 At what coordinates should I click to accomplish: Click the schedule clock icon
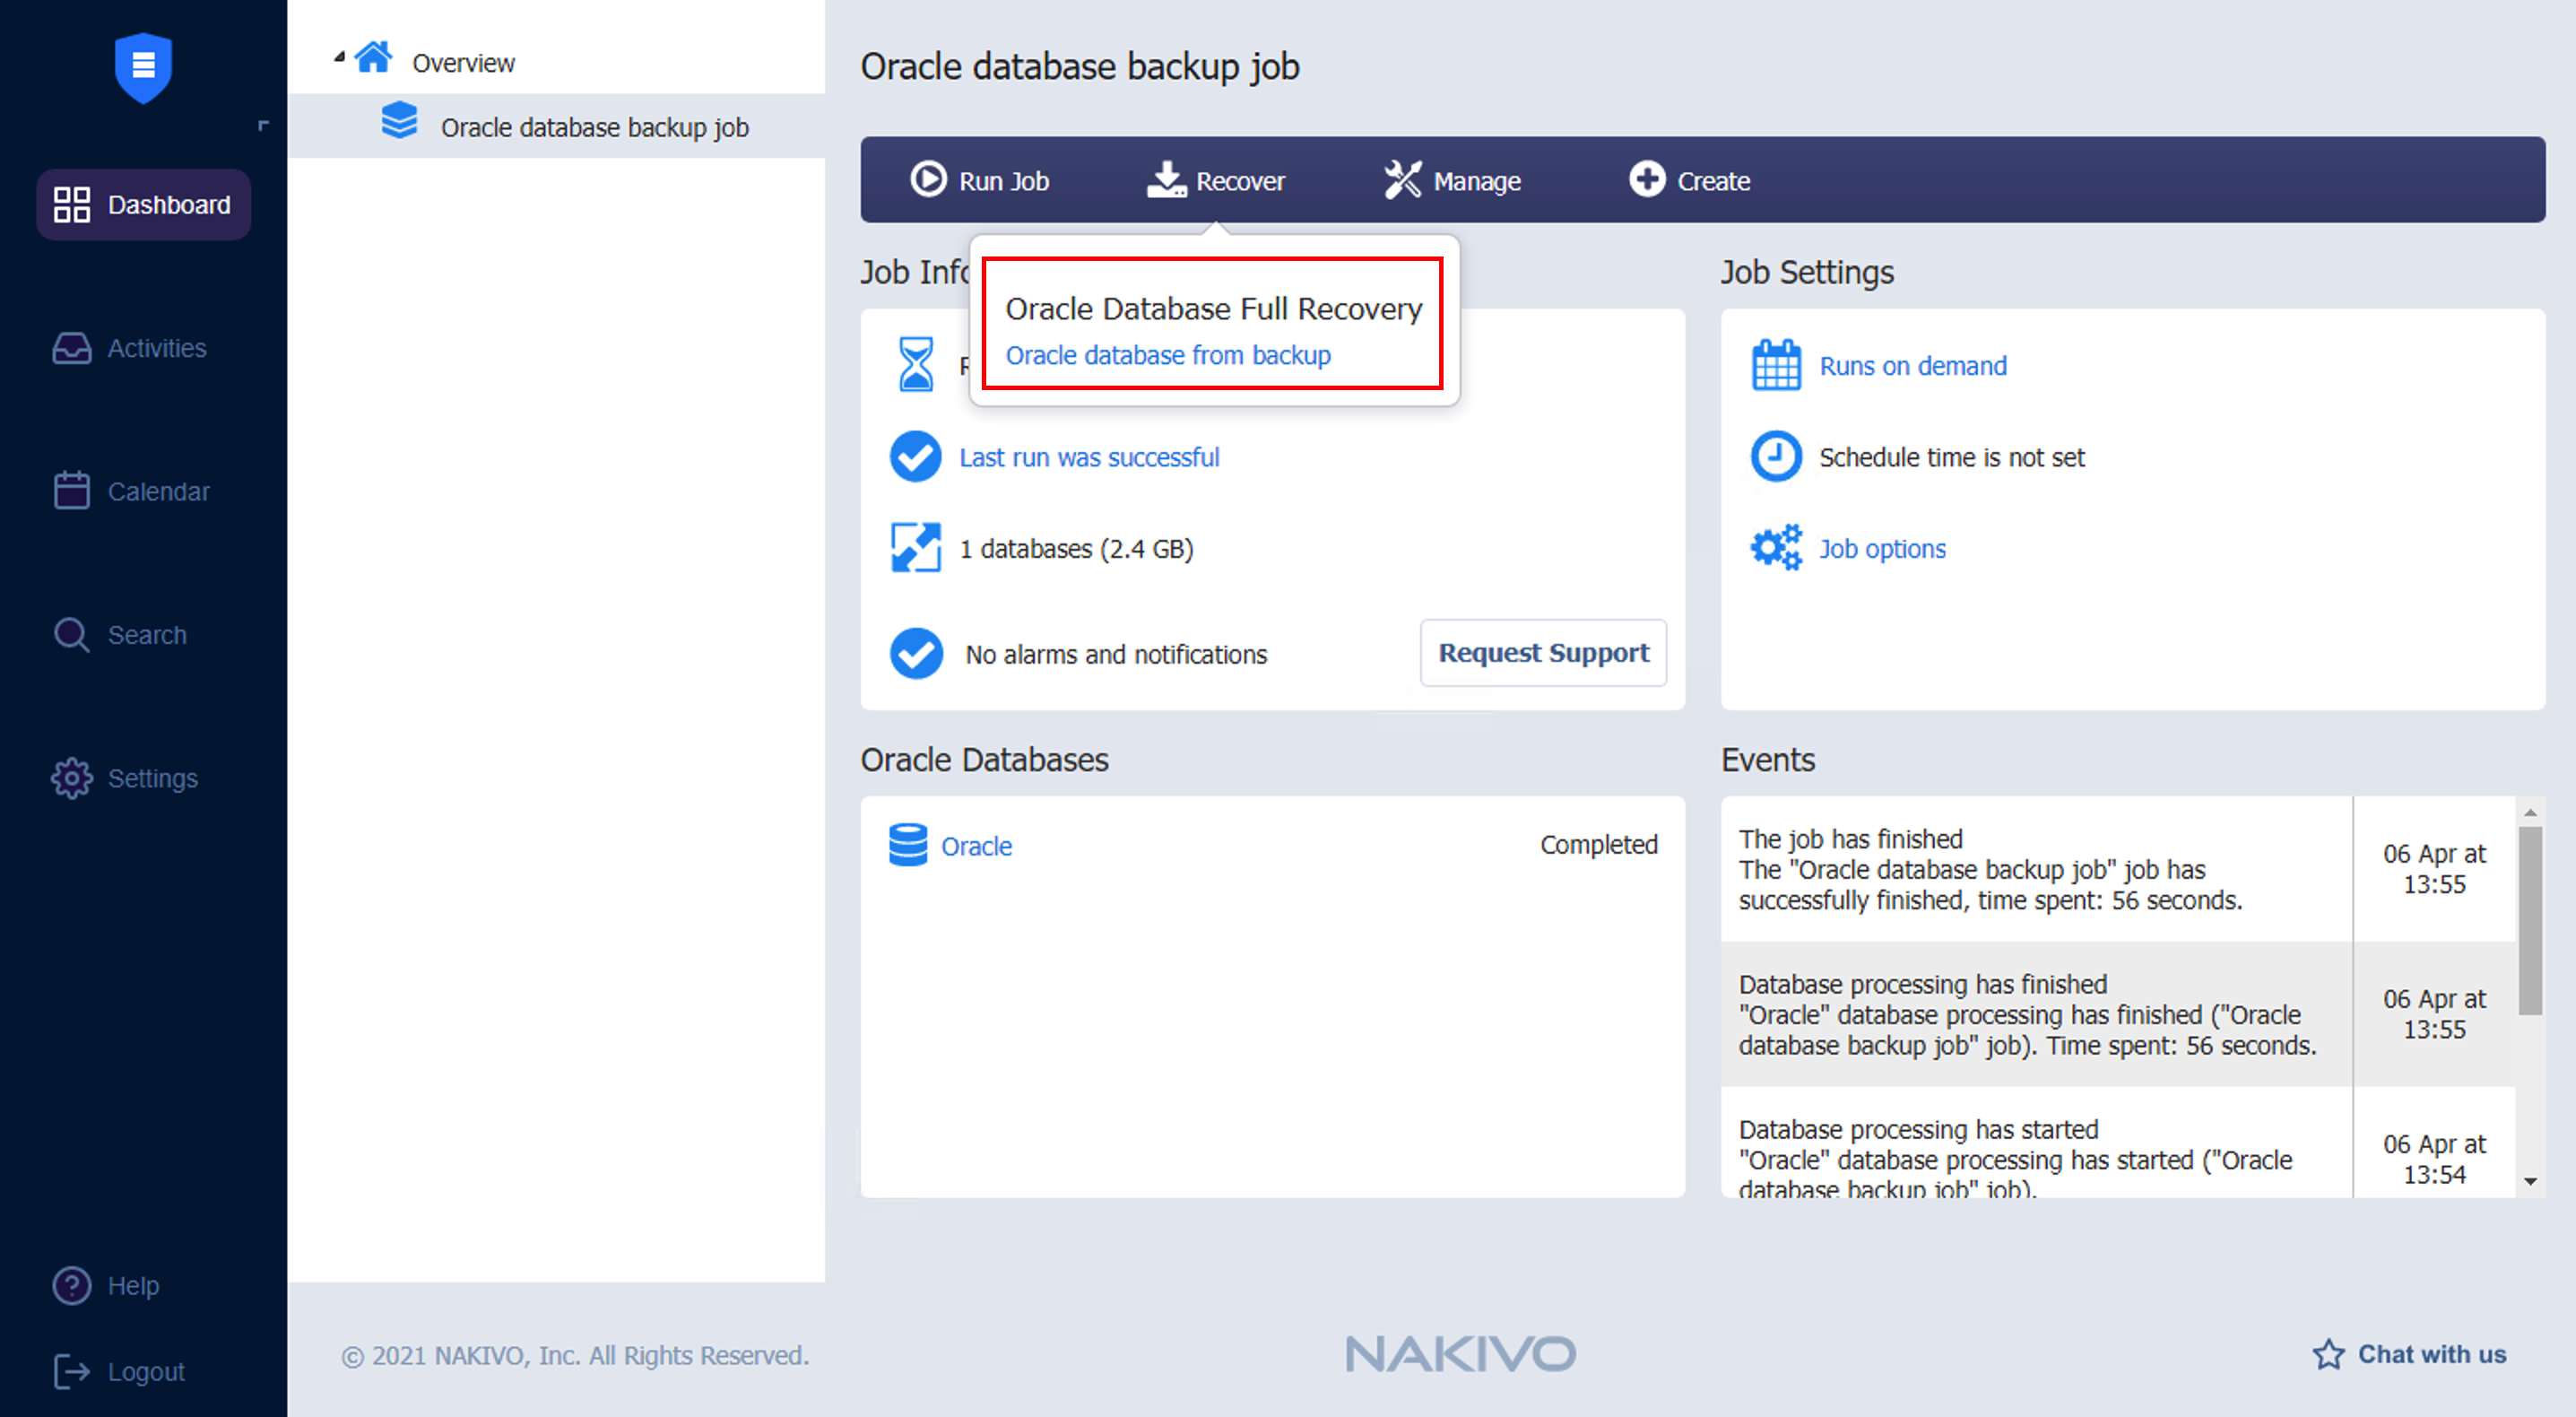pos(1776,456)
